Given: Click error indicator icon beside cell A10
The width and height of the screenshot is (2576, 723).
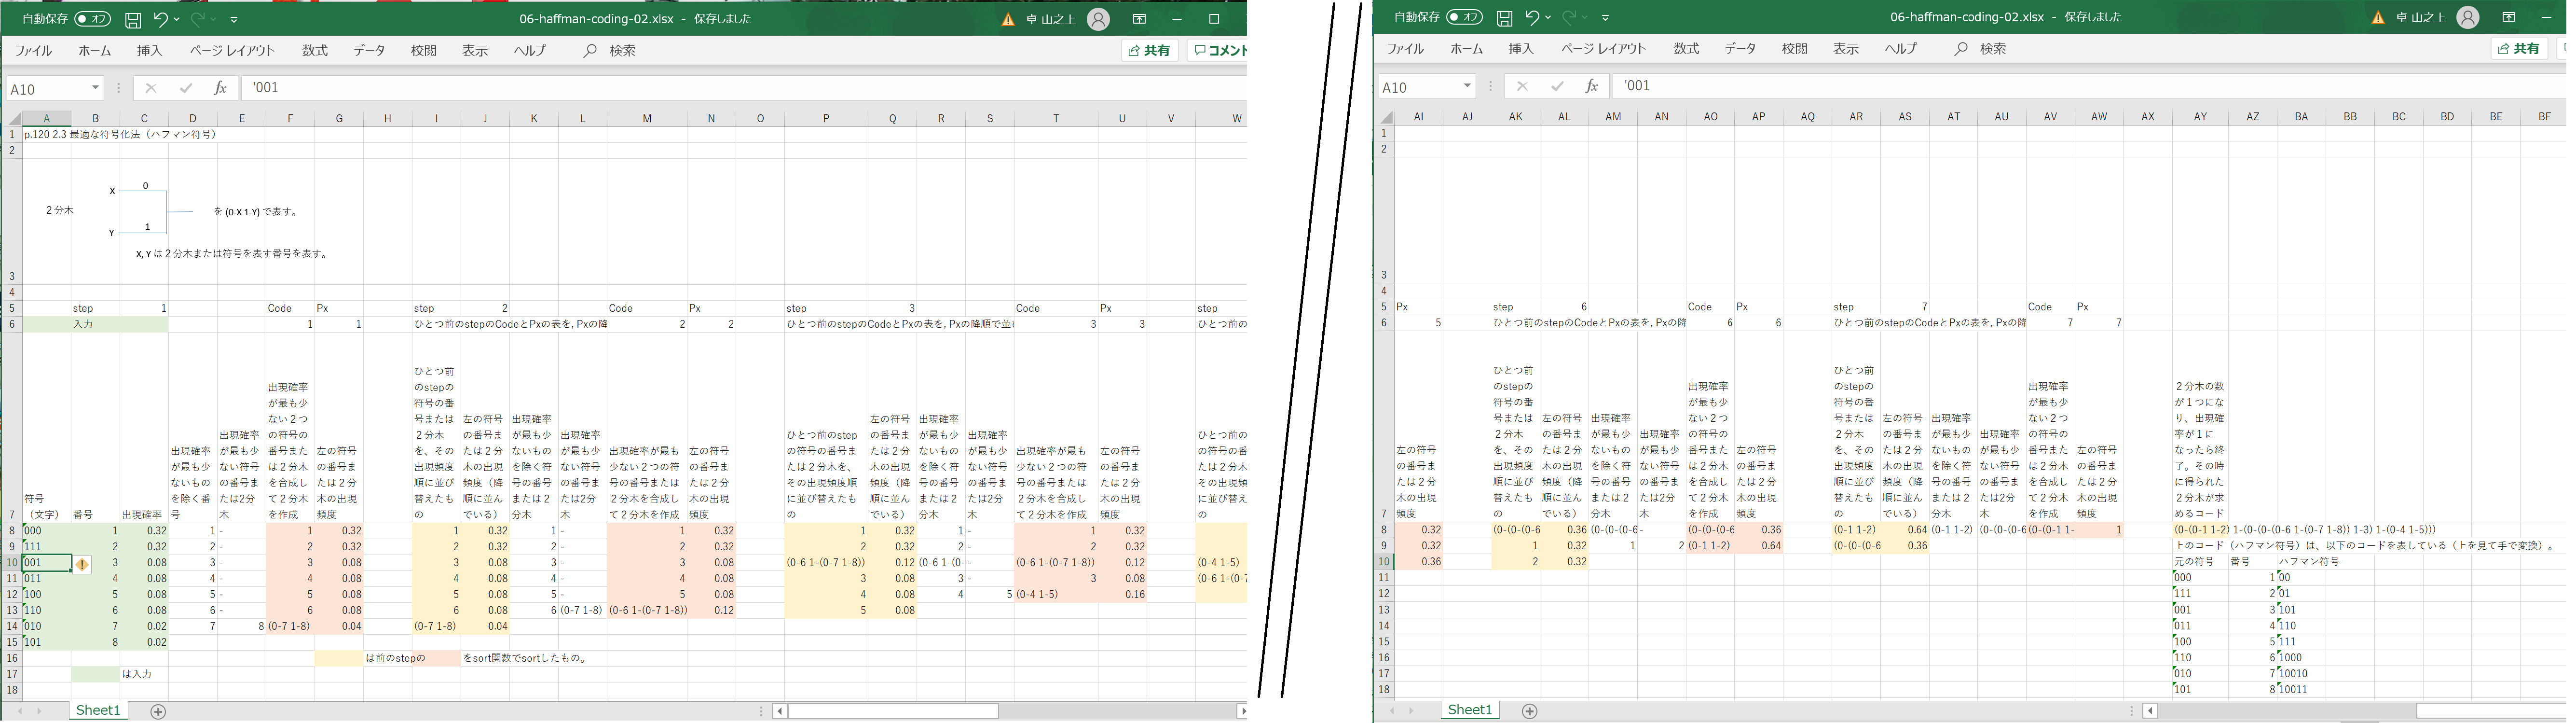Looking at the screenshot, I should 82,564.
